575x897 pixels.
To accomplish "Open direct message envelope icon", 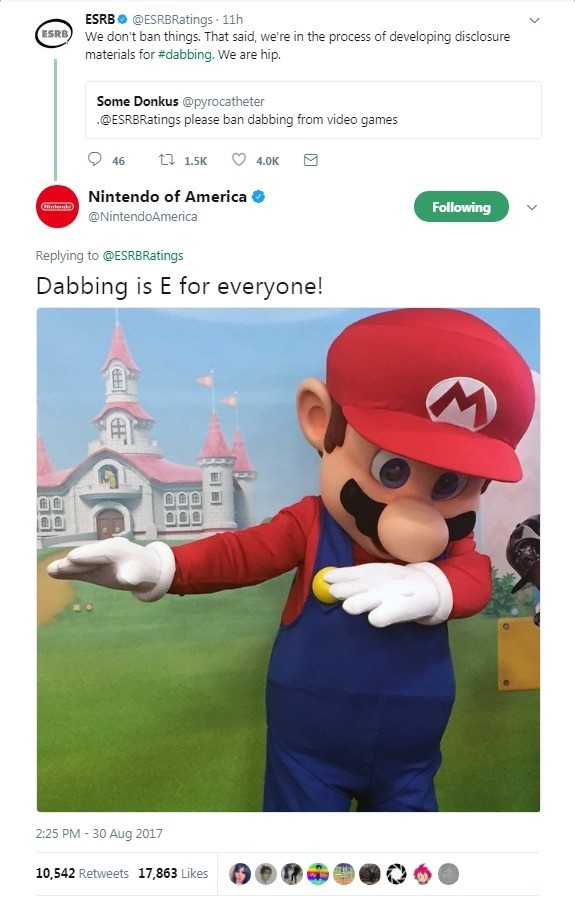I will [311, 160].
